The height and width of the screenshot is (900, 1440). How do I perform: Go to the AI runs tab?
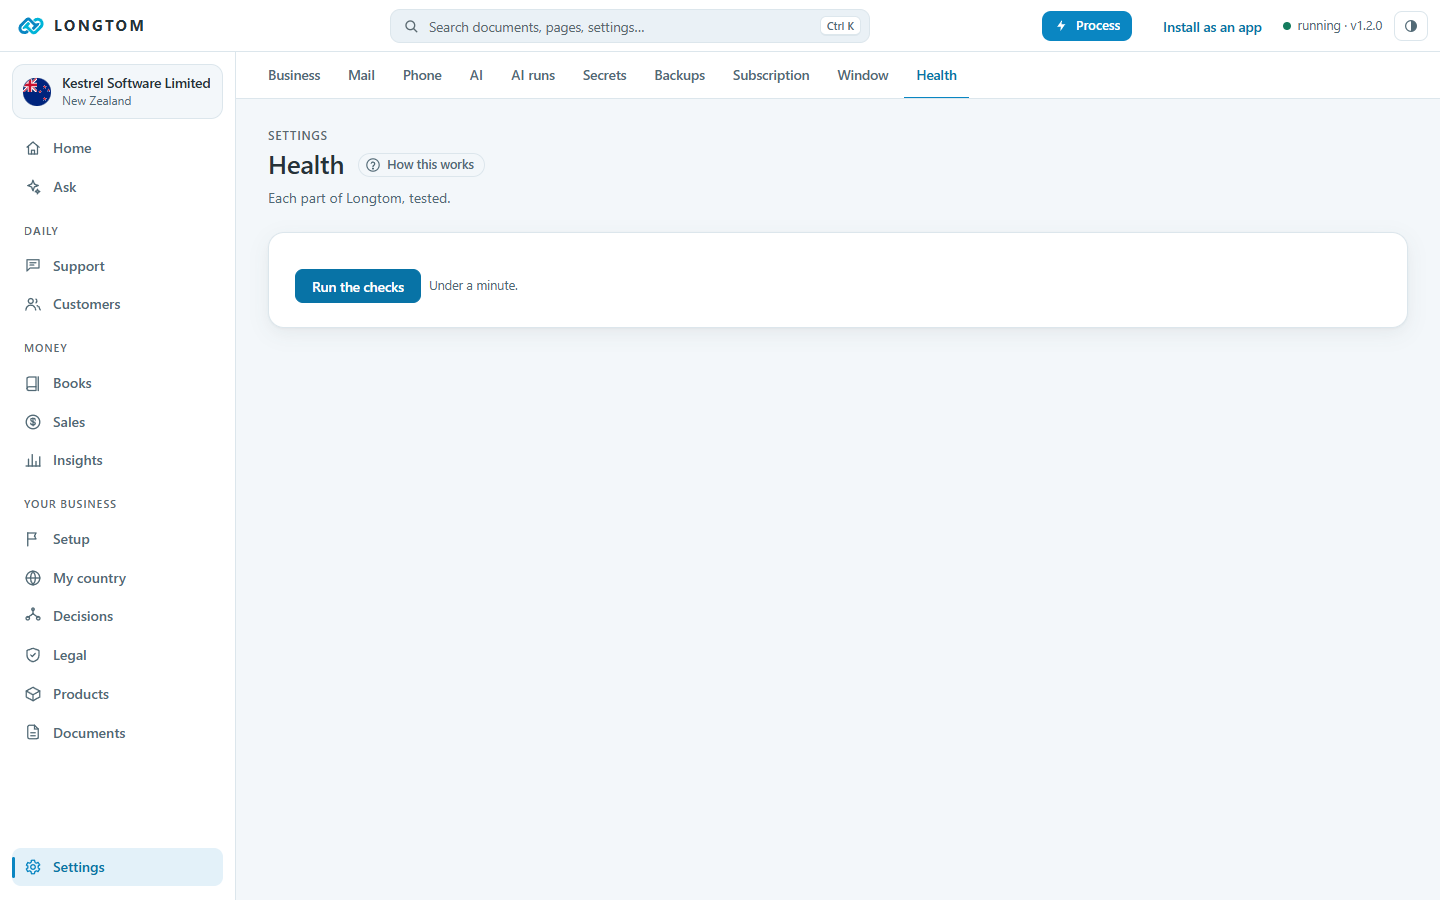533,75
